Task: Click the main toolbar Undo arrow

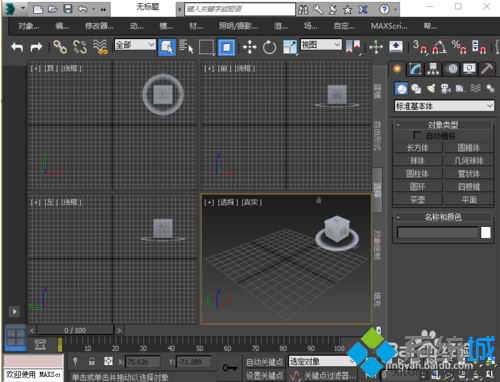Action: coord(17,47)
